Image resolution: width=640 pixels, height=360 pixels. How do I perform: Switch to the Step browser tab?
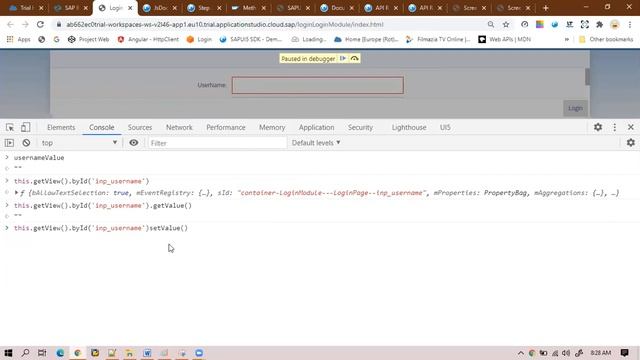[203, 8]
